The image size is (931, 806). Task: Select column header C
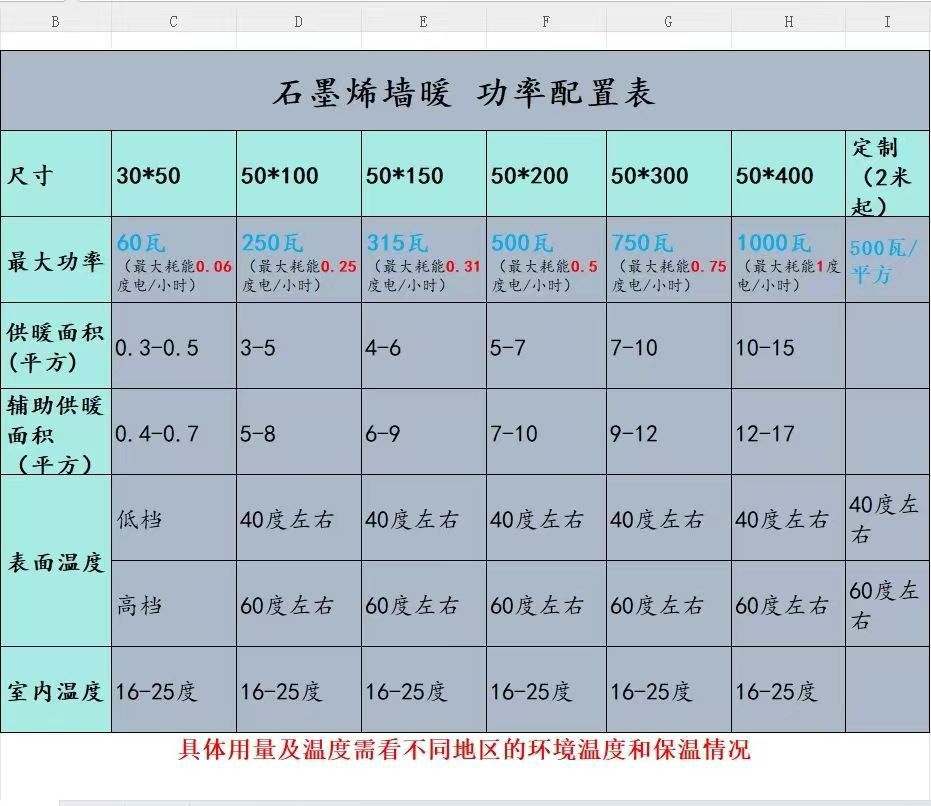172,19
